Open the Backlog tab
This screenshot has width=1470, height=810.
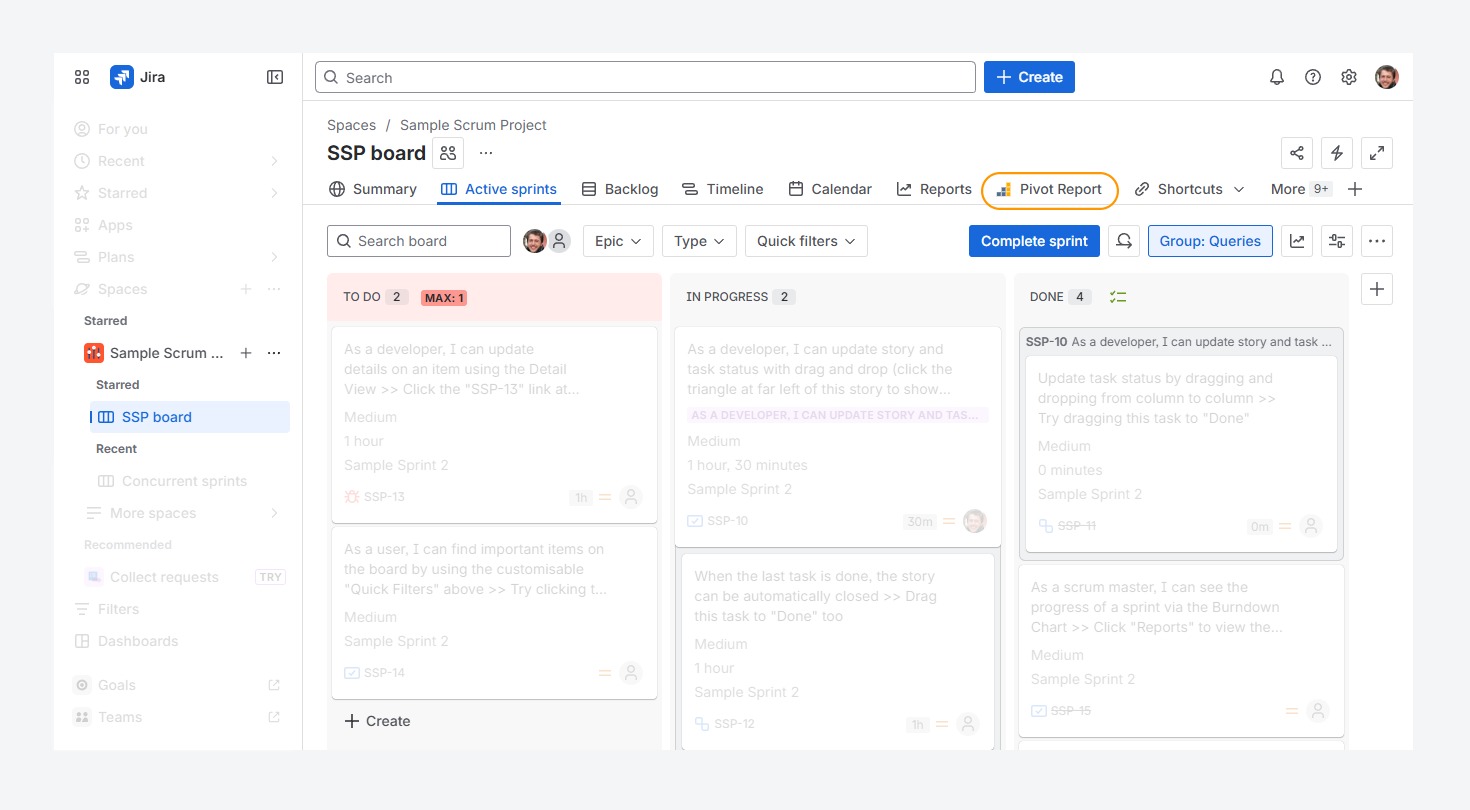point(620,189)
